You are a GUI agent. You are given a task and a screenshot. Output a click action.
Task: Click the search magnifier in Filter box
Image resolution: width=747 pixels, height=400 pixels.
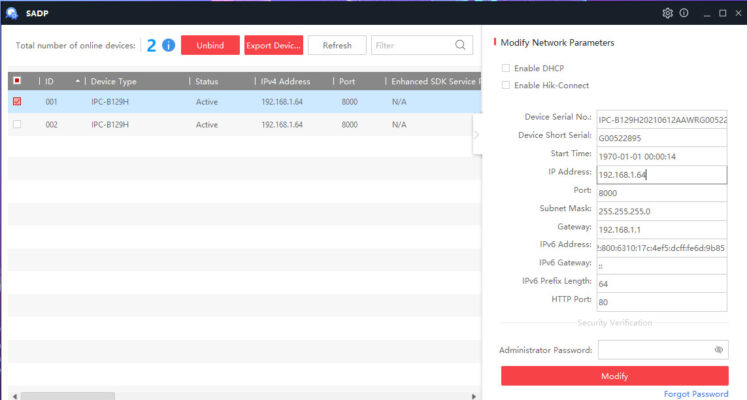(460, 45)
